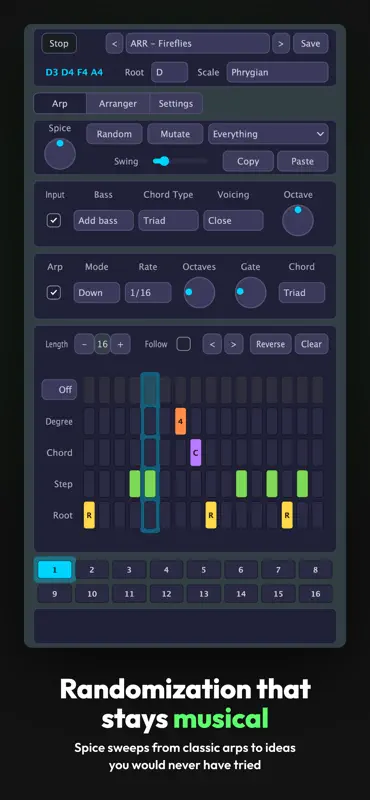This screenshot has height=800, width=370.
Task: Toggle the Arp checkbox
Action: coord(54,292)
